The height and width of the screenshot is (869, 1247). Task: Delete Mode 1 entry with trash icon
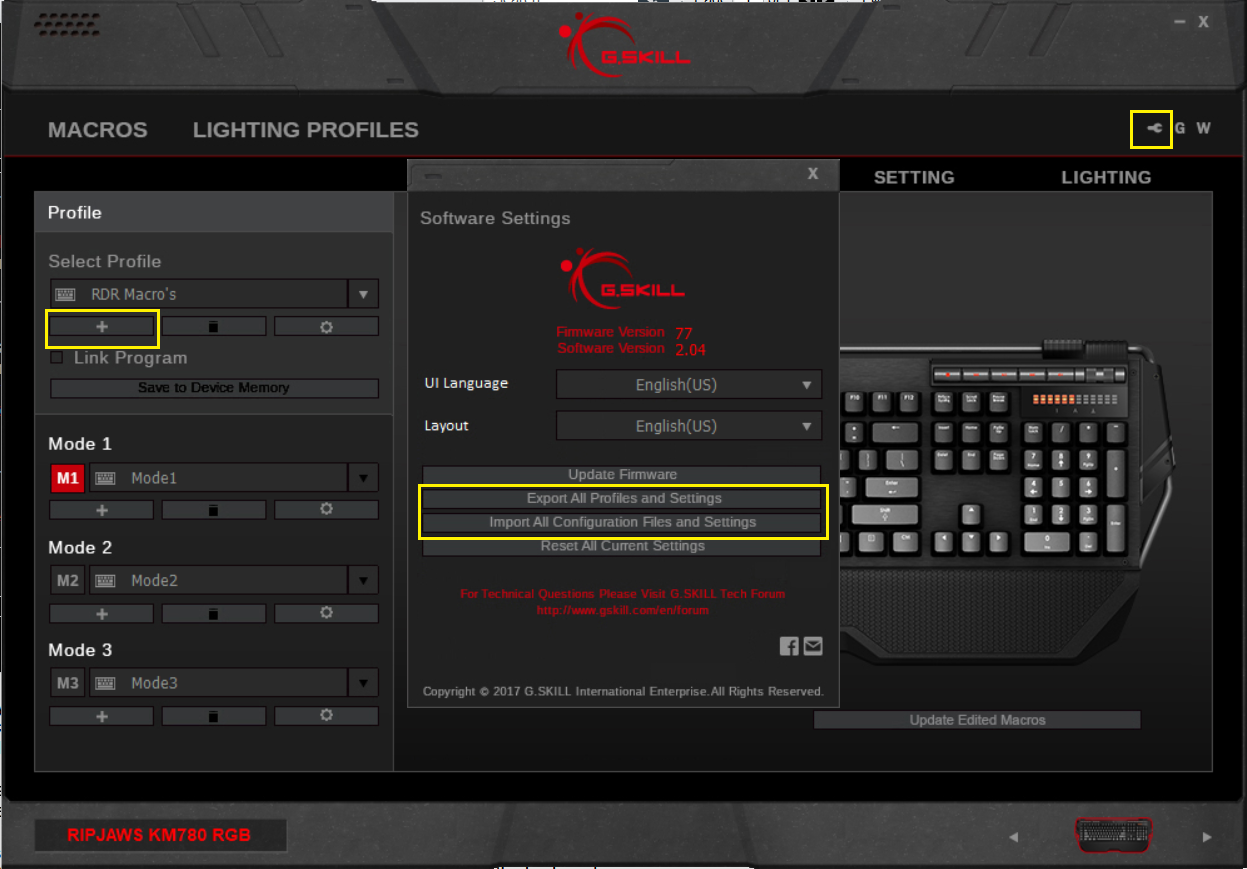pos(214,510)
